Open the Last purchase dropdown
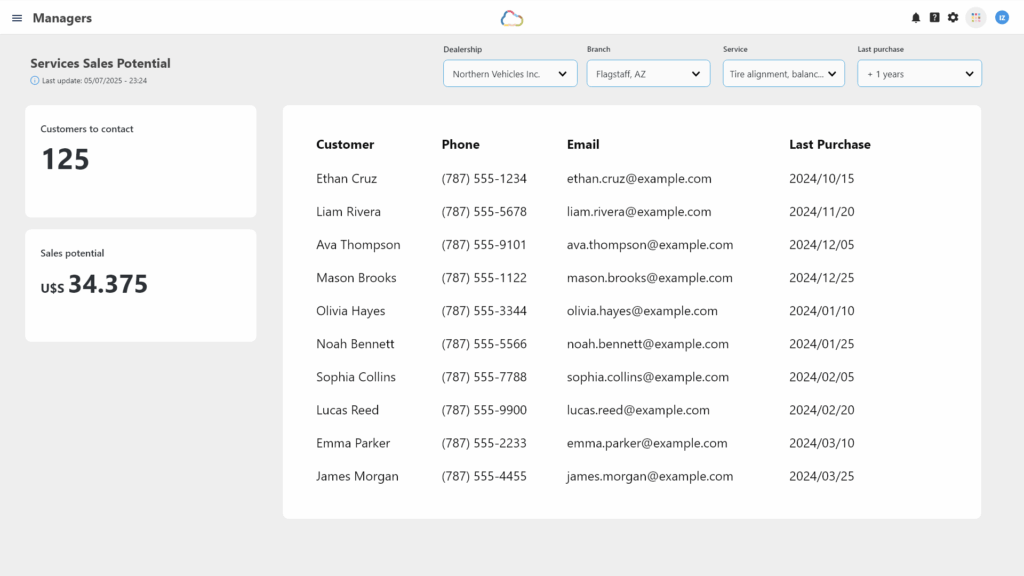Screen dimensions: 1024x576 pos(920,74)
